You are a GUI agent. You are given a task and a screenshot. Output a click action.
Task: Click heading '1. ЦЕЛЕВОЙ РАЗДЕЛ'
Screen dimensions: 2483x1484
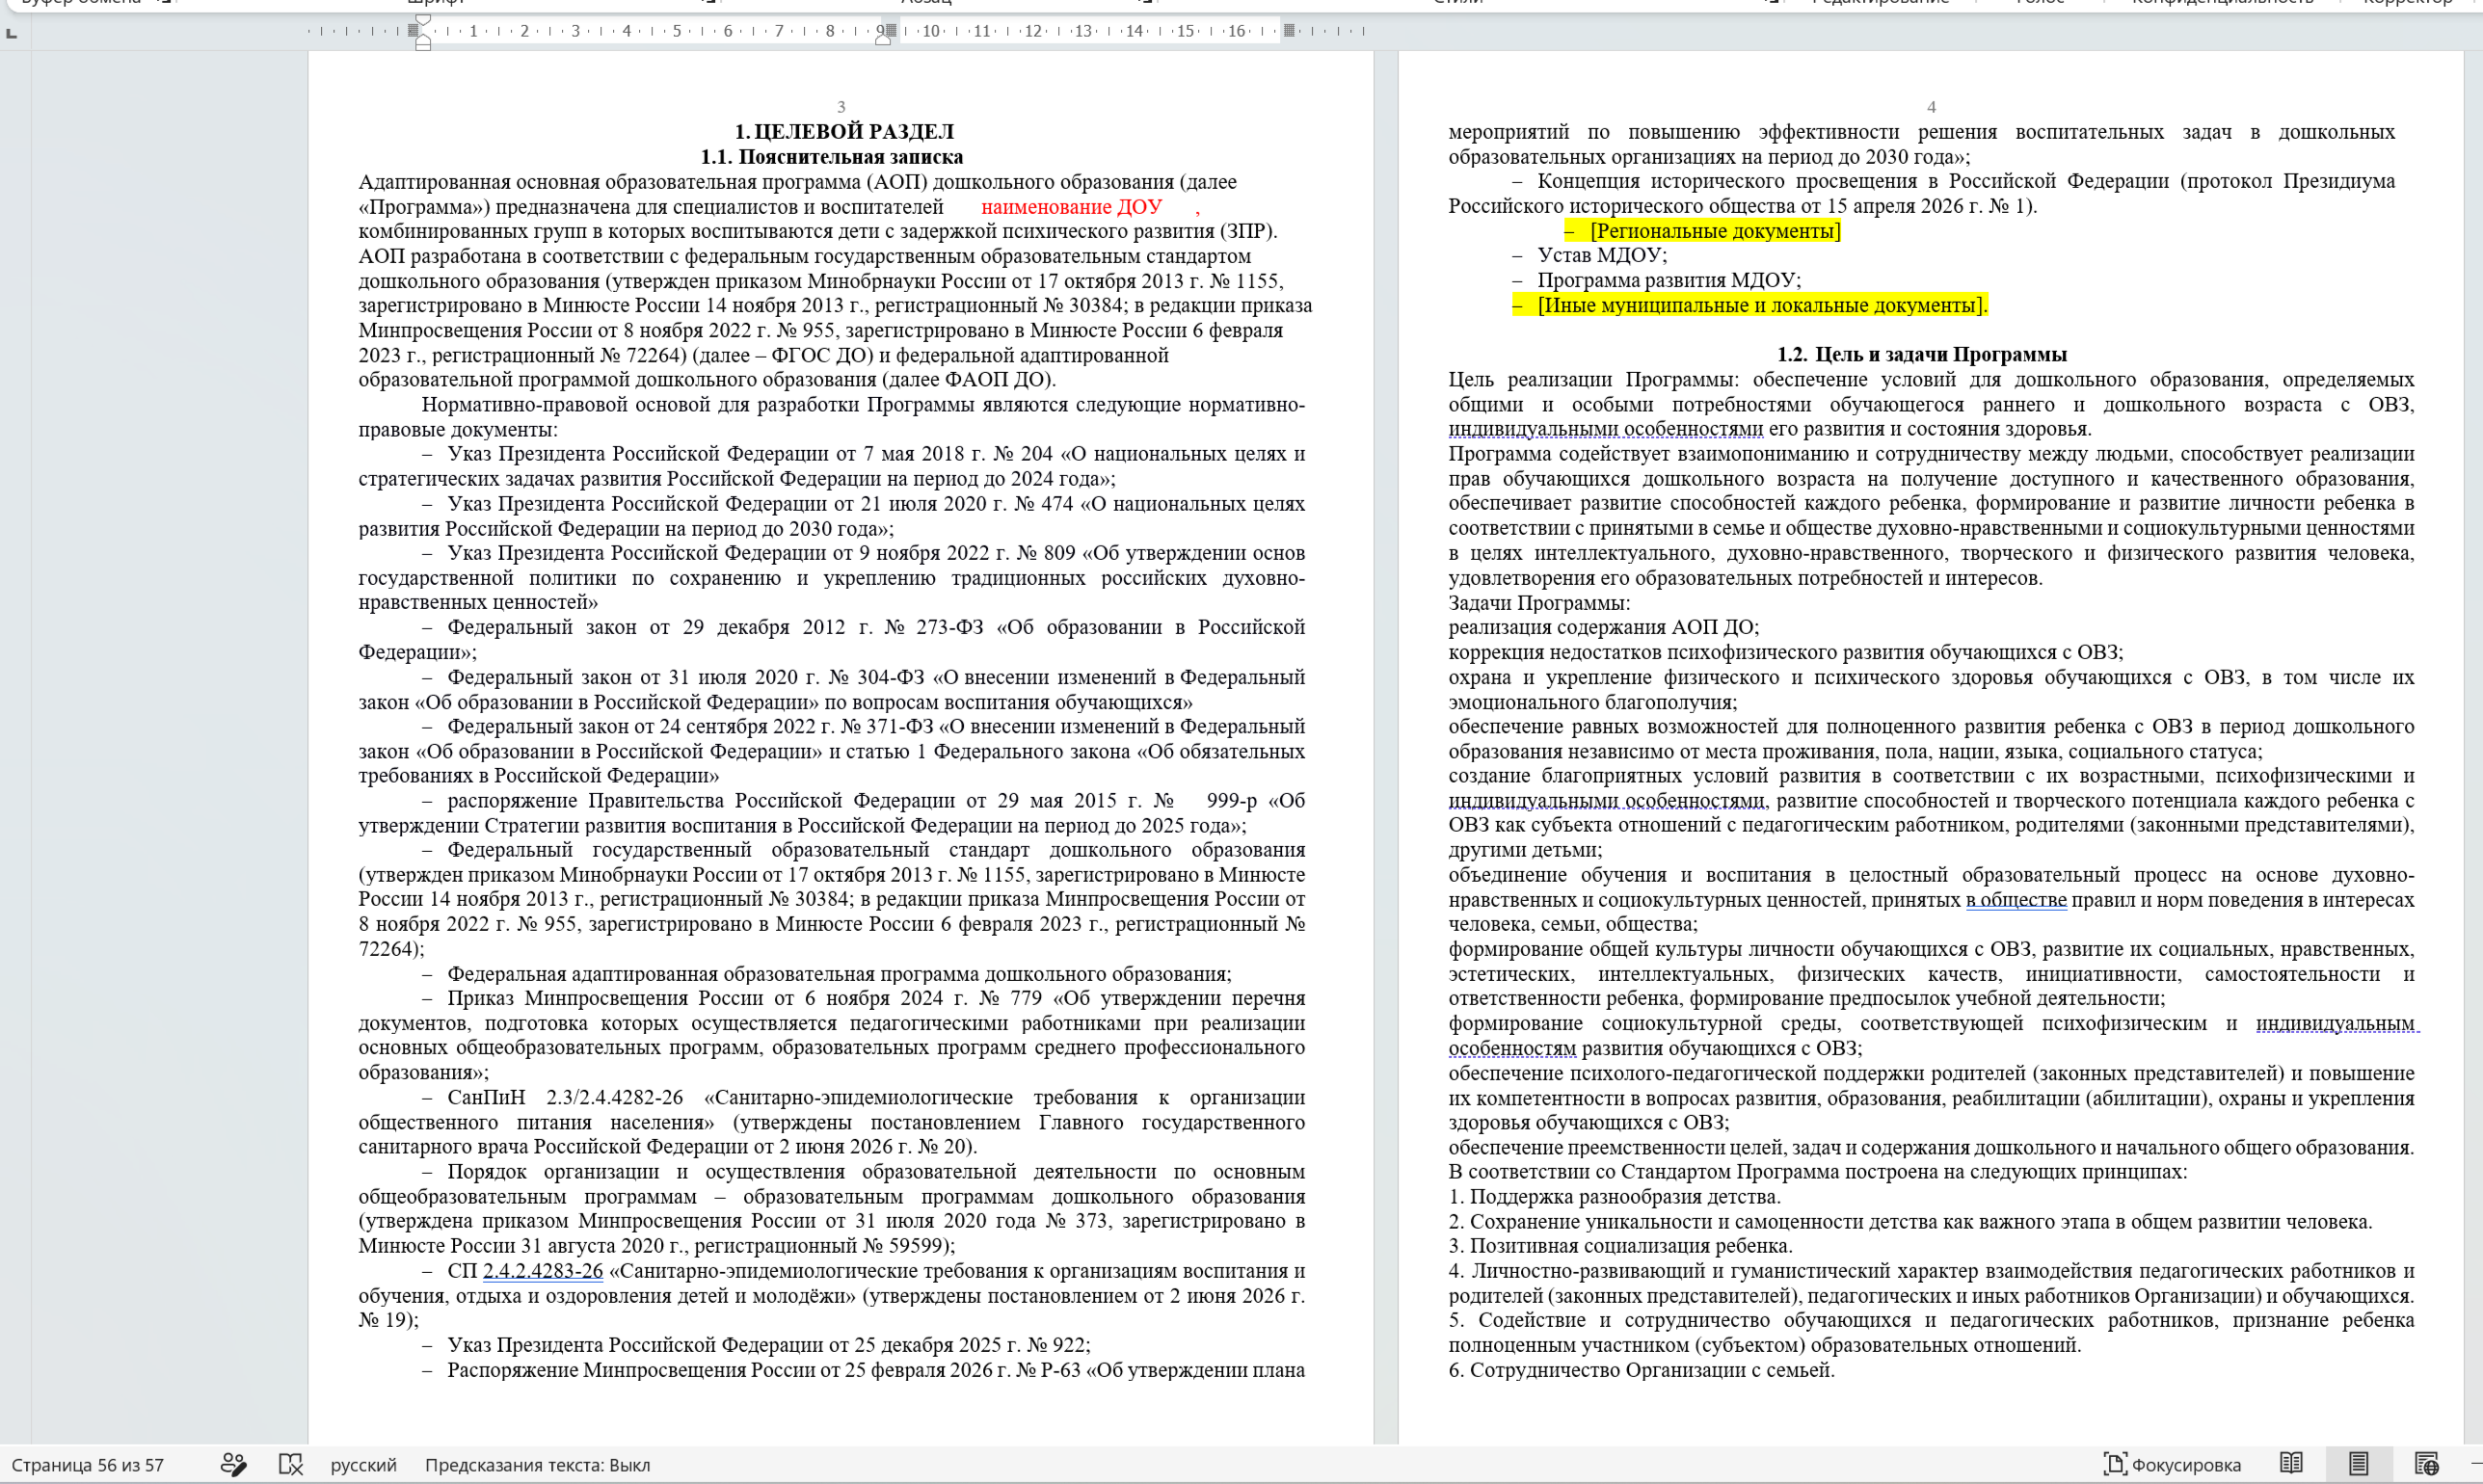click(x=844, y=132)
